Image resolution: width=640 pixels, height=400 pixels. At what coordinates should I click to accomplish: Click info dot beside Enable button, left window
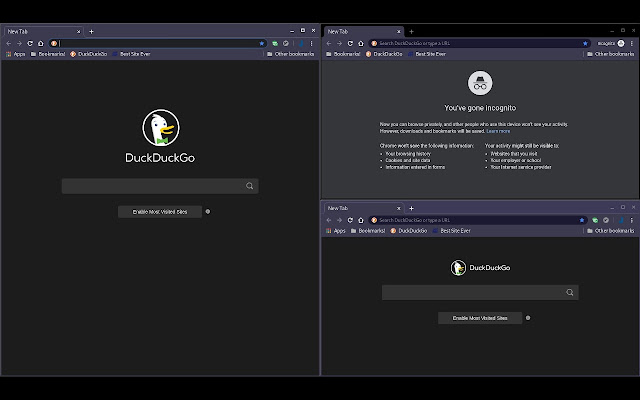coord(208,211)
